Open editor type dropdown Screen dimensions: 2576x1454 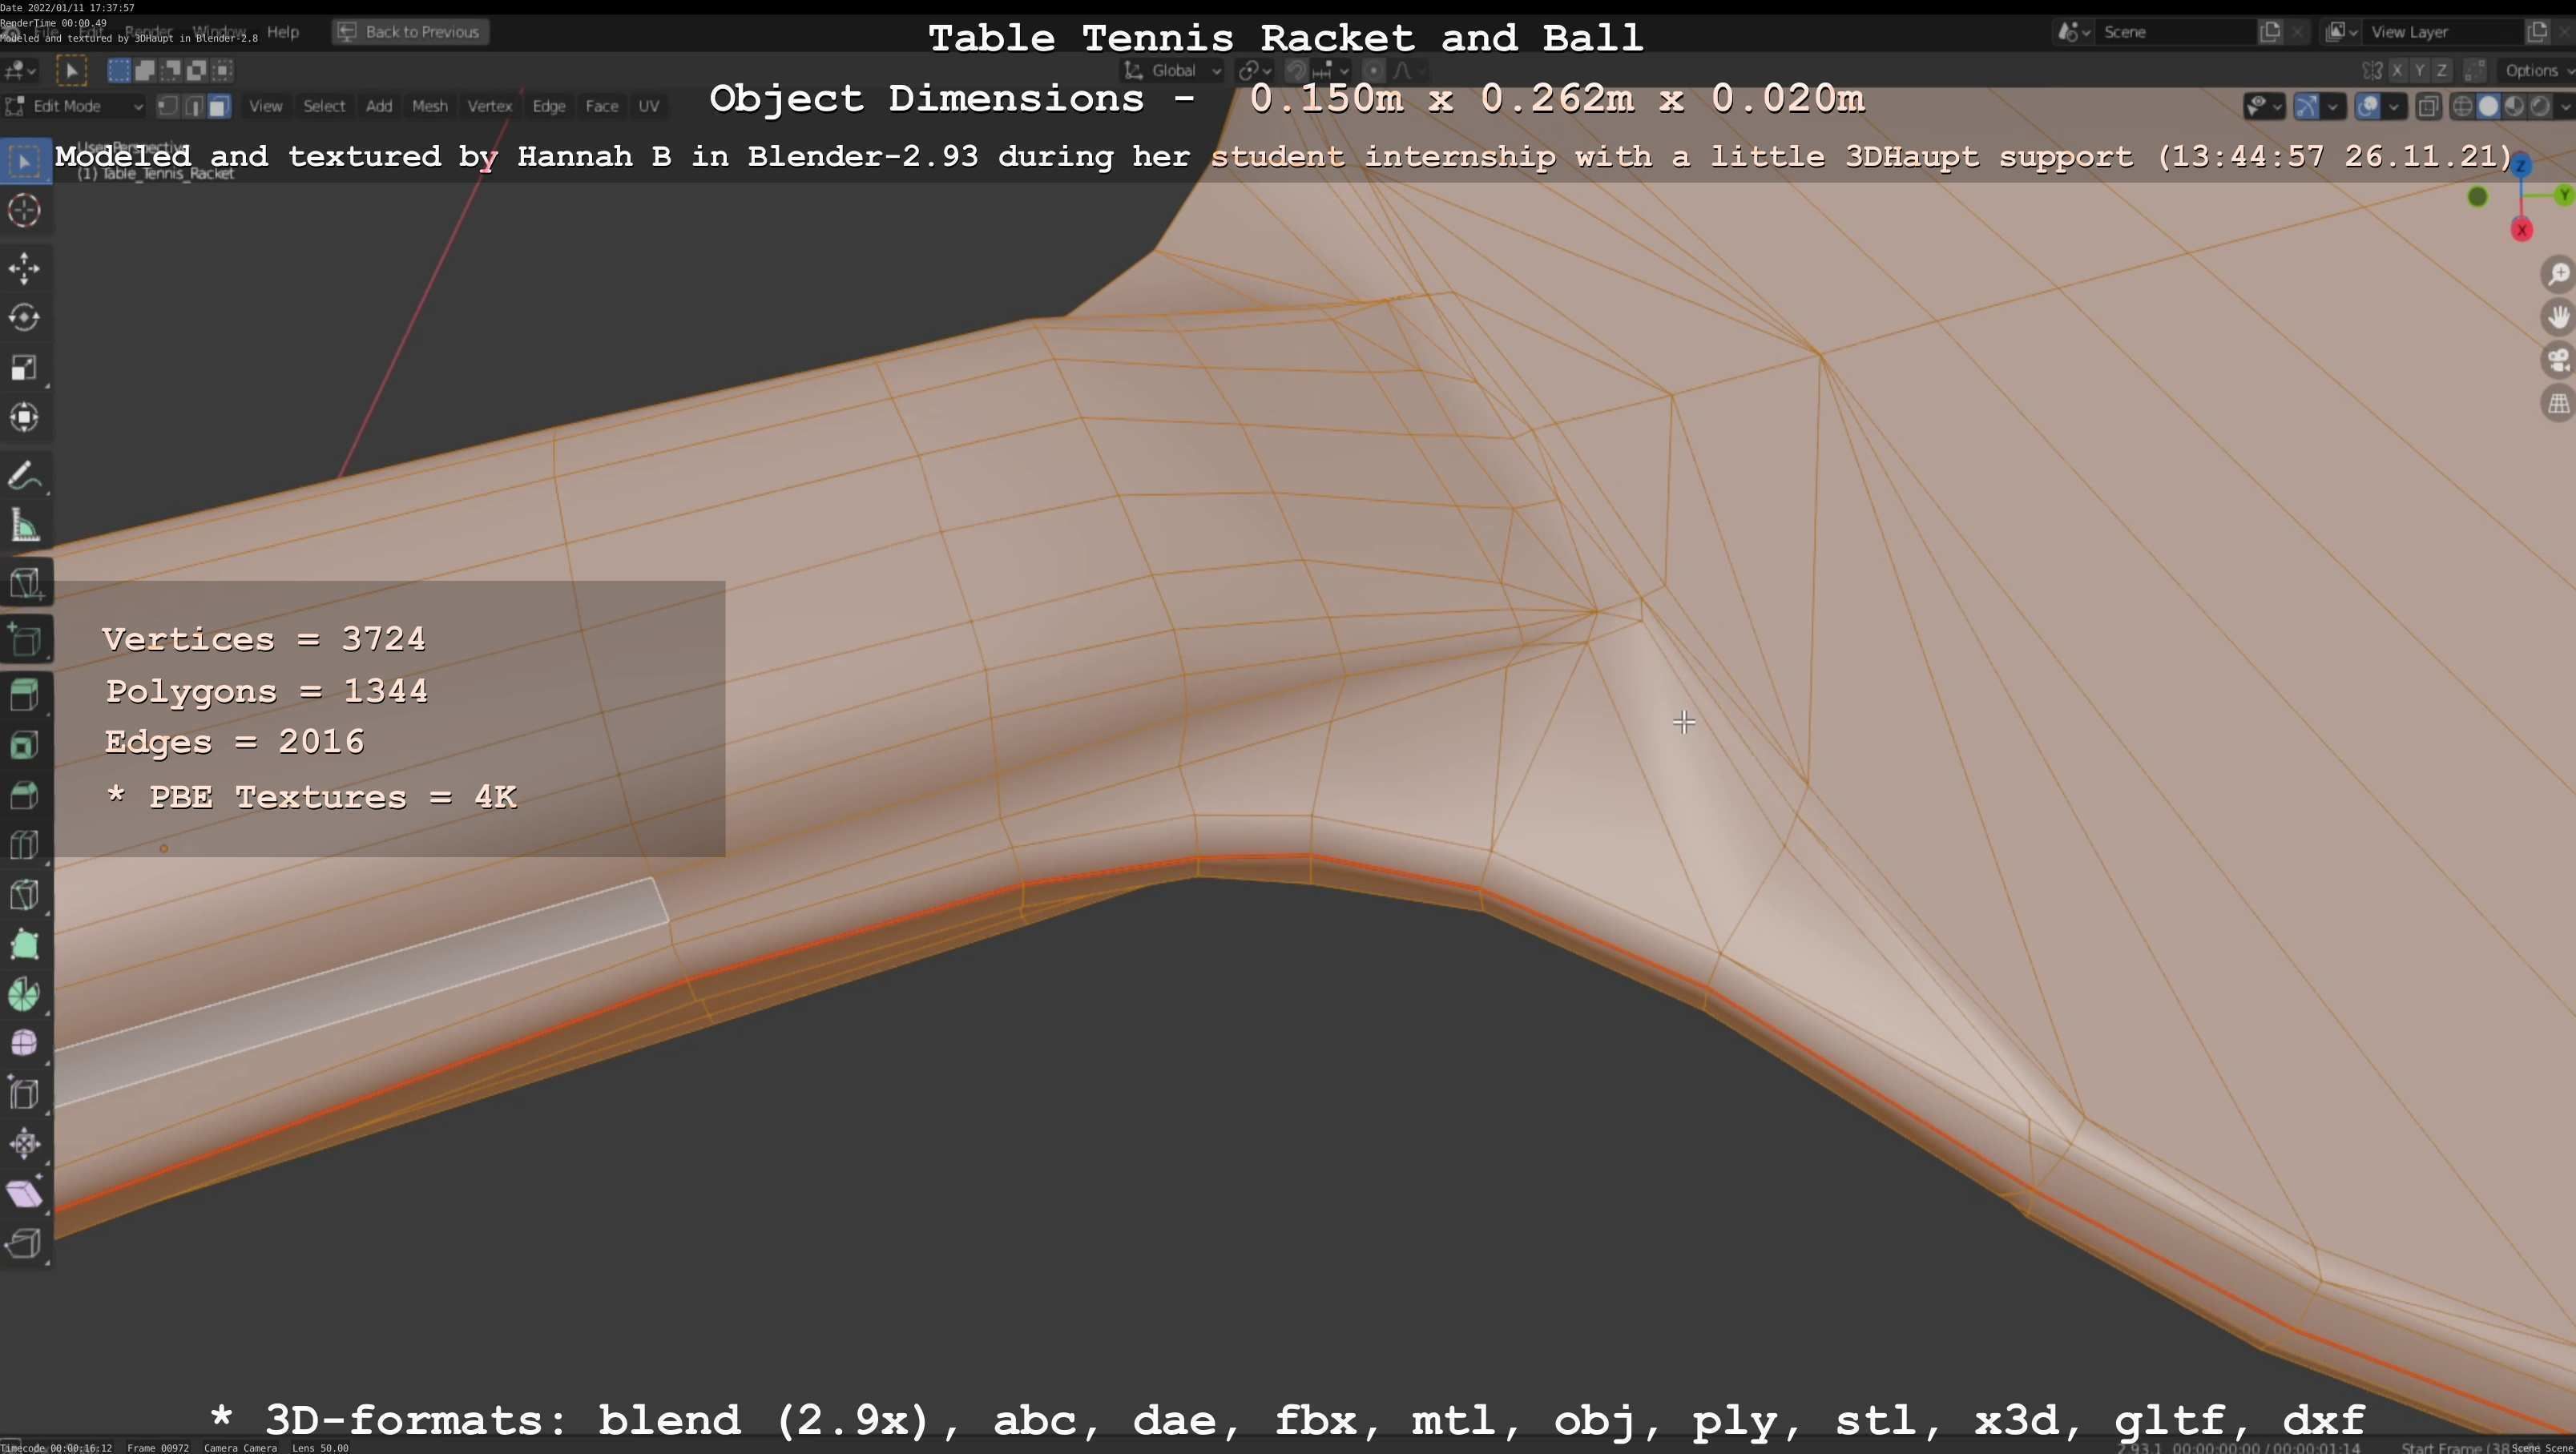[20, 70]
